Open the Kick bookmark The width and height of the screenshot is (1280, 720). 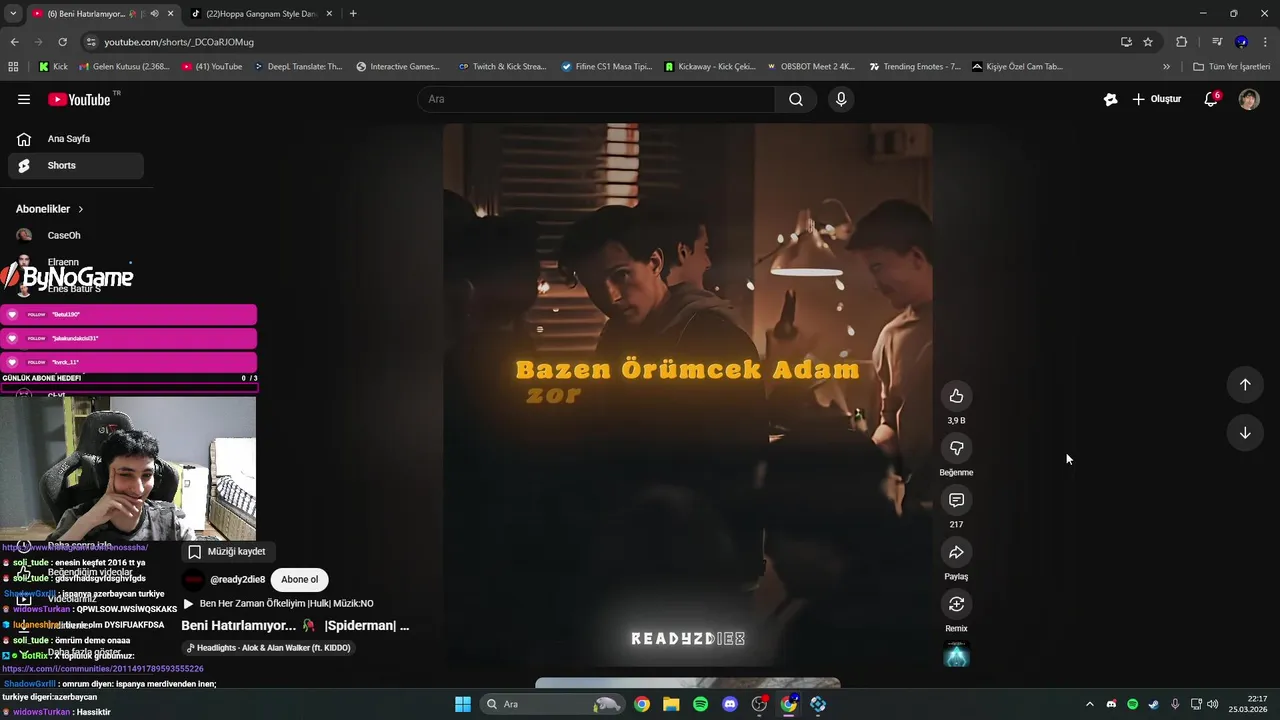53,67
